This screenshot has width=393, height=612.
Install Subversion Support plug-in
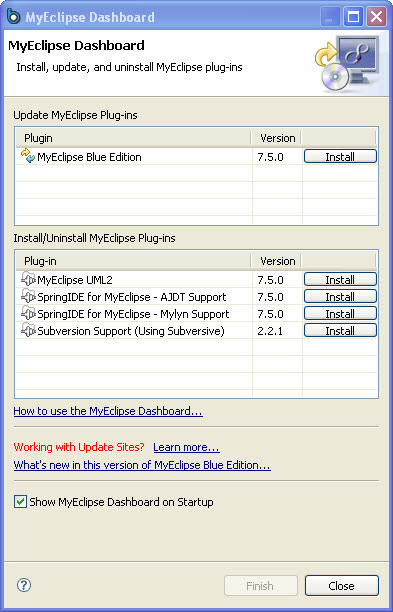(x=340, y=331)
